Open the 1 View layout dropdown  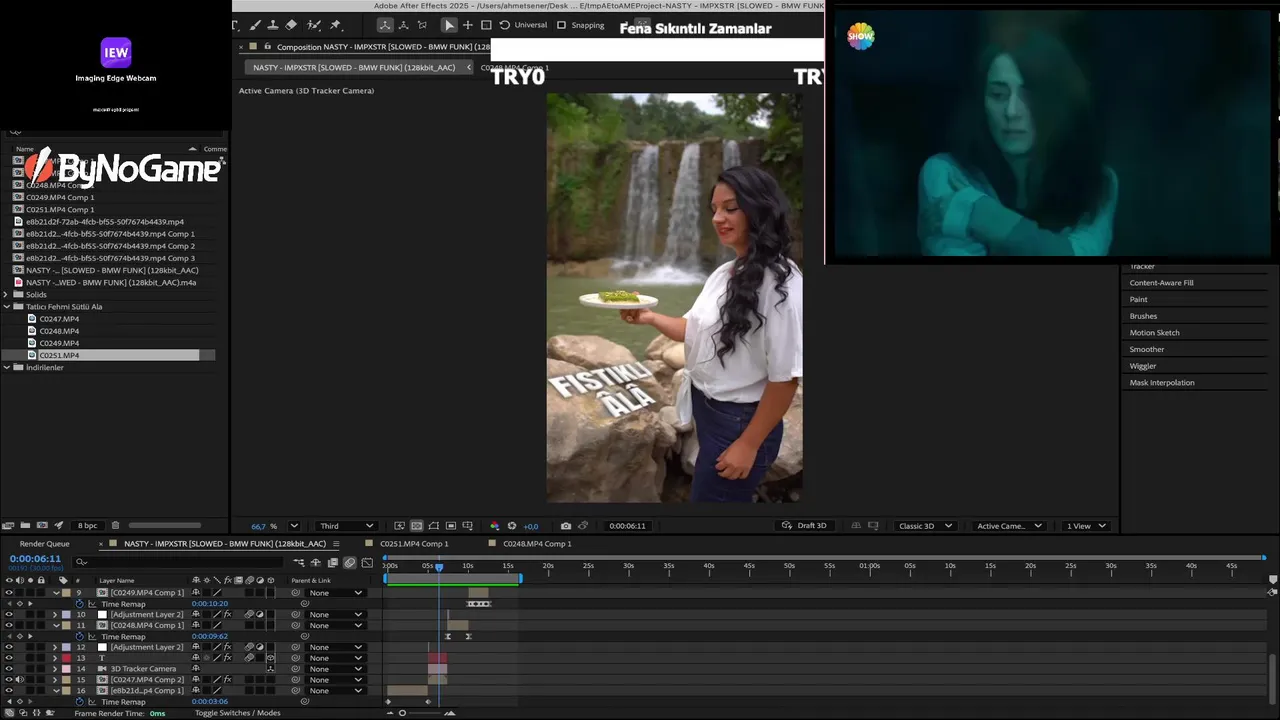(x=1086, y=526)
